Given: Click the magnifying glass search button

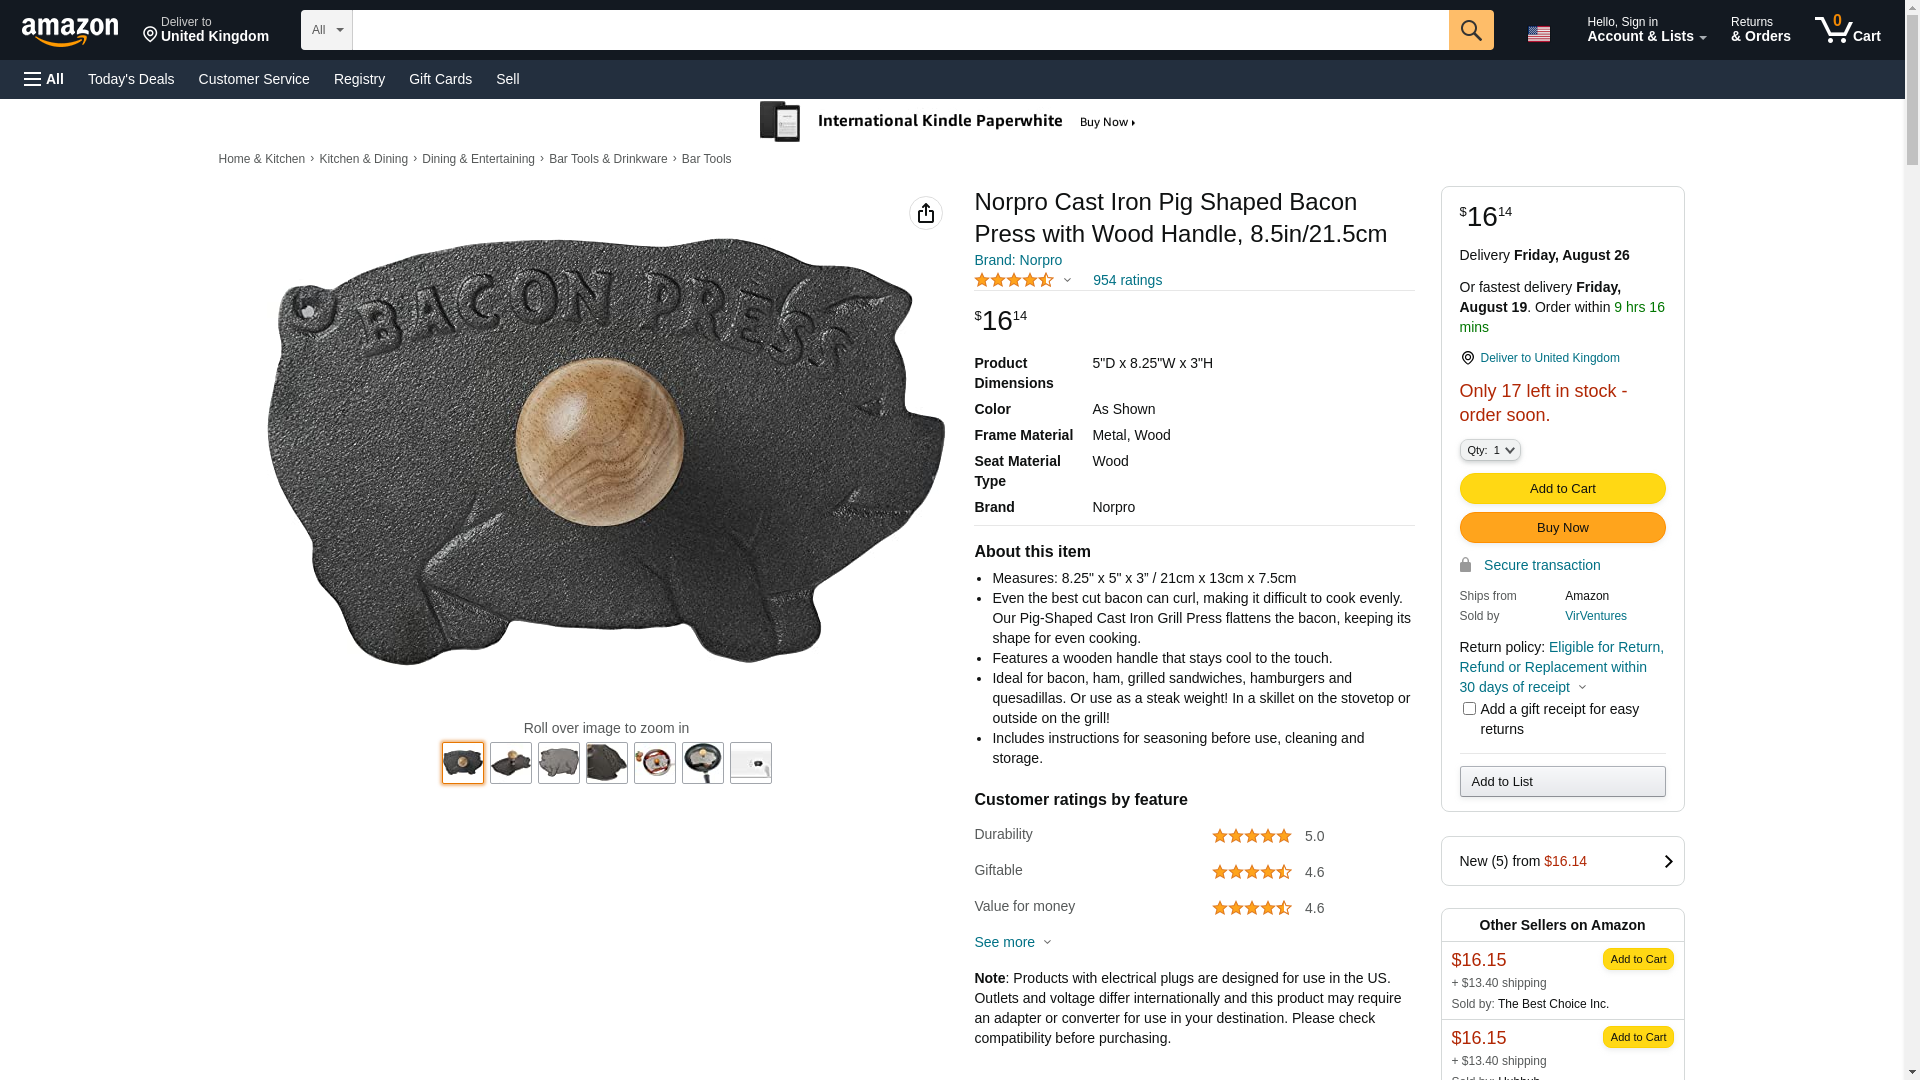Looking at the screenshot, I should (1470, 30).
